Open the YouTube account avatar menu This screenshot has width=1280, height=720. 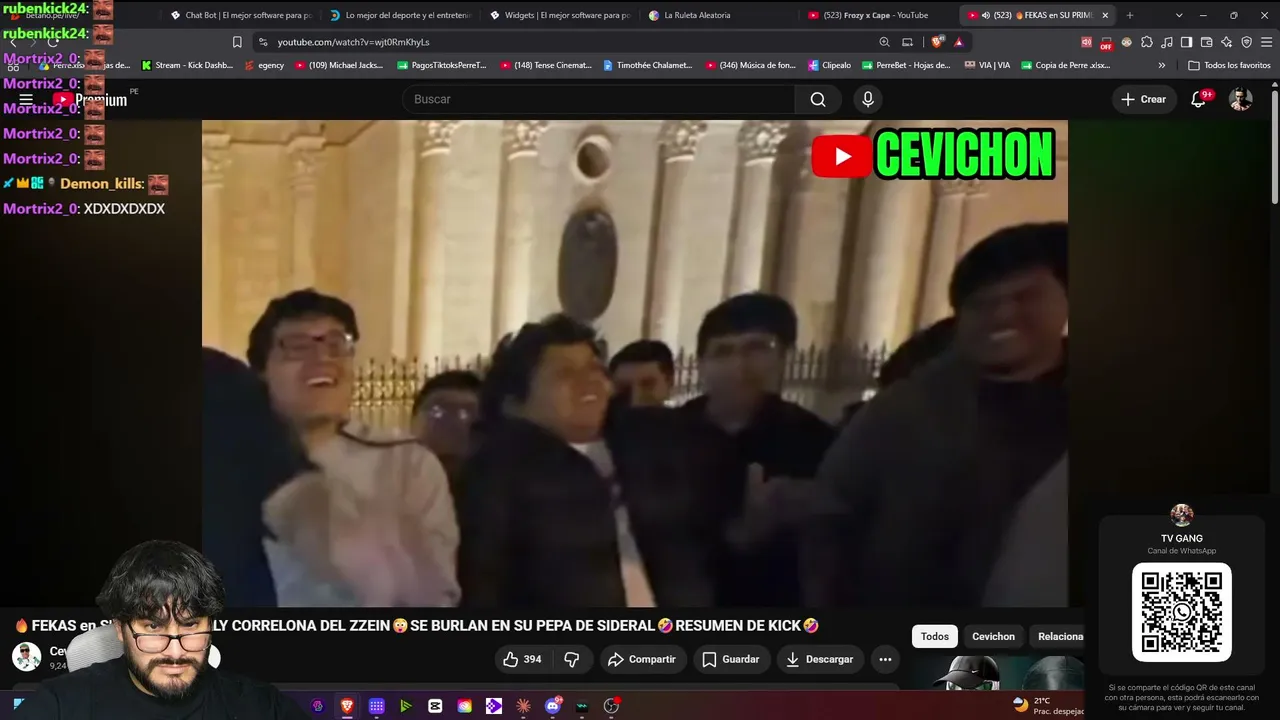pos(1241,99)
